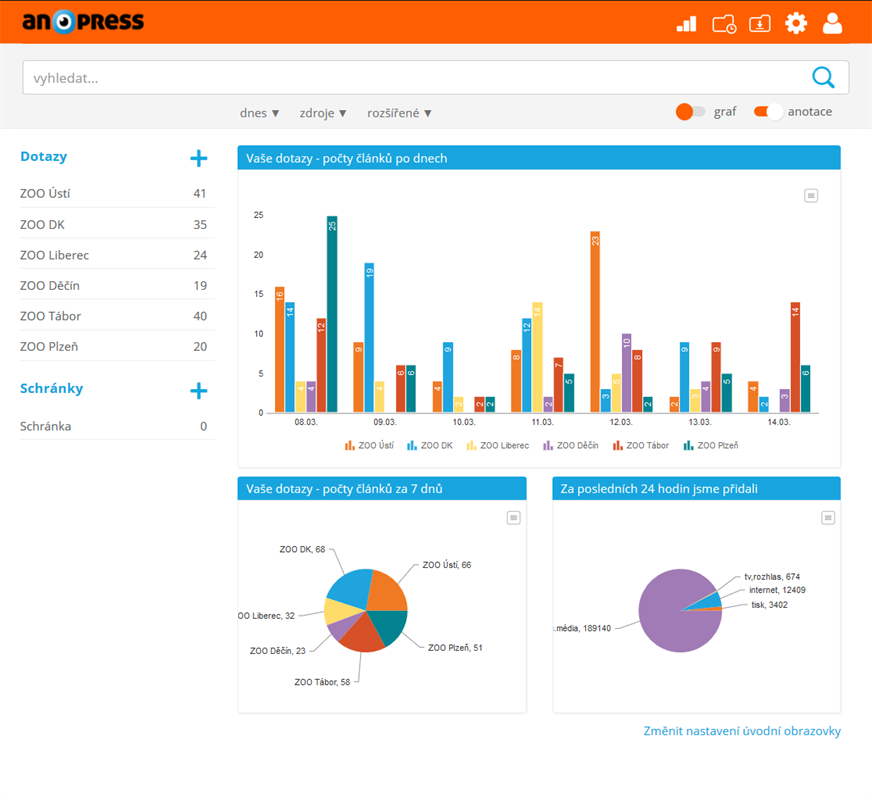Open the user profile icon

point(832,23)
